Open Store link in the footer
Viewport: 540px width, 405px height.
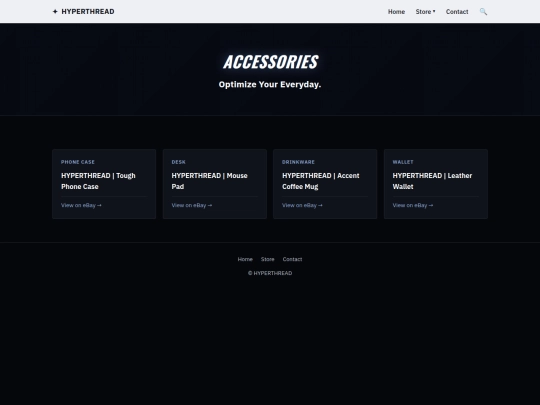[x=268, y=259]
